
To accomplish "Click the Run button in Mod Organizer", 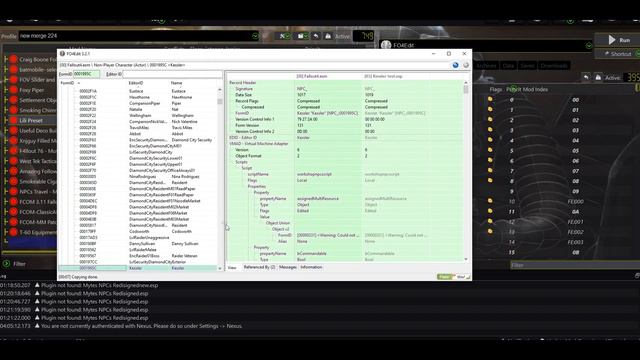I will [619, 40].
